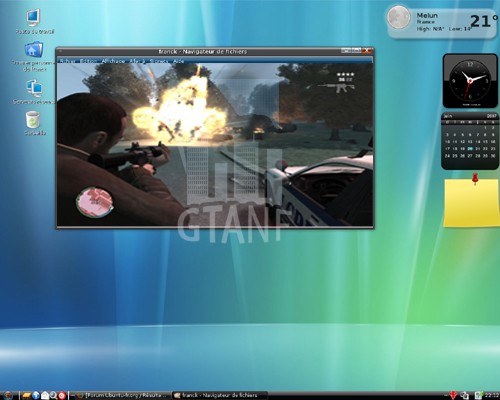
Task: Click the red pushpin on sticky note
Action: point(475,179)
